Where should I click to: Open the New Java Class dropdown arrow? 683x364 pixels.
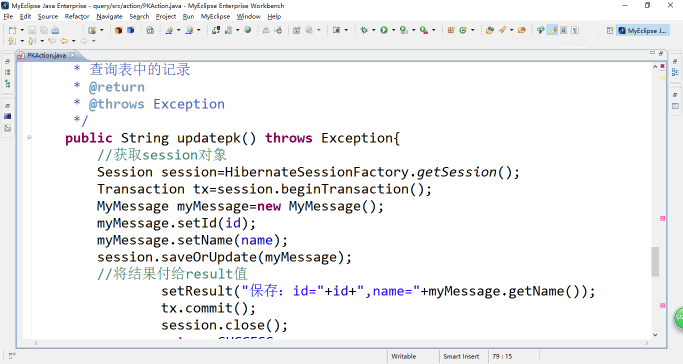pos(473,30)
